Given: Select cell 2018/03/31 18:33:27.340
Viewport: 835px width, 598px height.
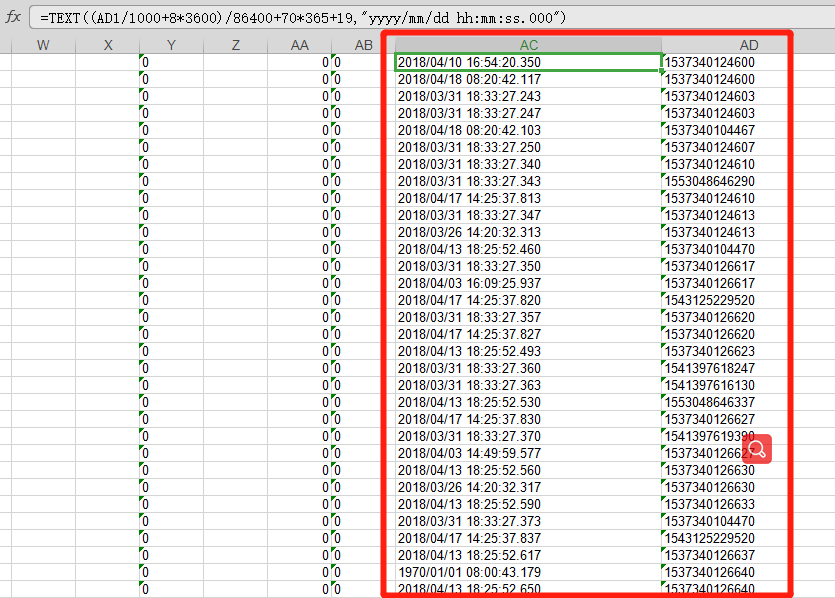Looking at the screenshot, I should click(528, 165).
